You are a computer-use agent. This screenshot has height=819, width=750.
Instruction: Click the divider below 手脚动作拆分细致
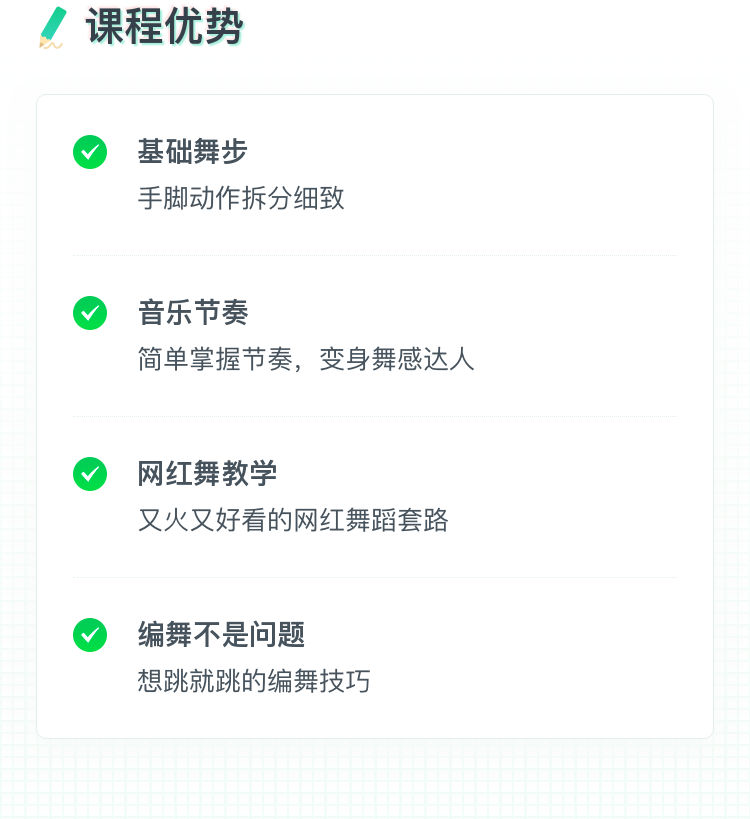tap(374, 256)
